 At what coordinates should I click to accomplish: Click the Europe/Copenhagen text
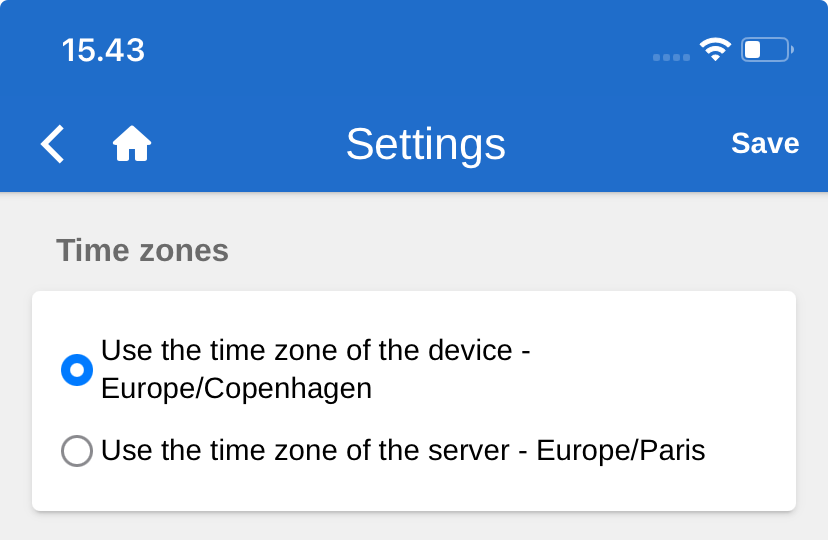coord(236,389)
